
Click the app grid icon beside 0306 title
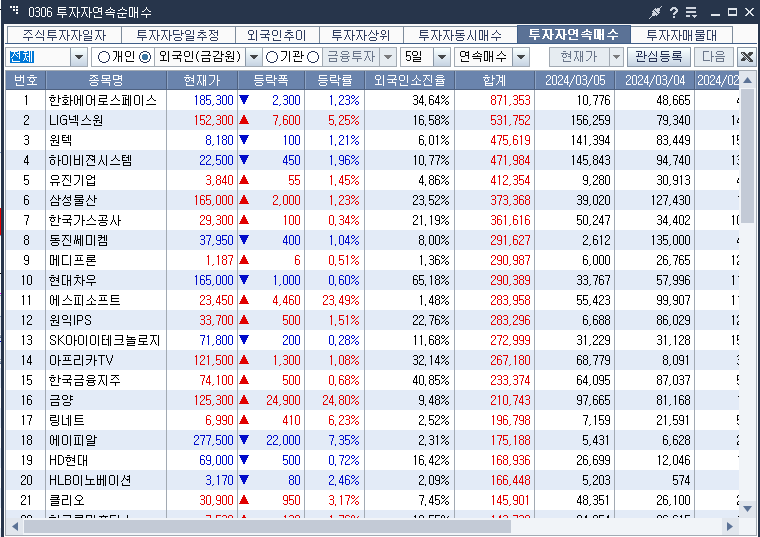[x=15, y=10]
